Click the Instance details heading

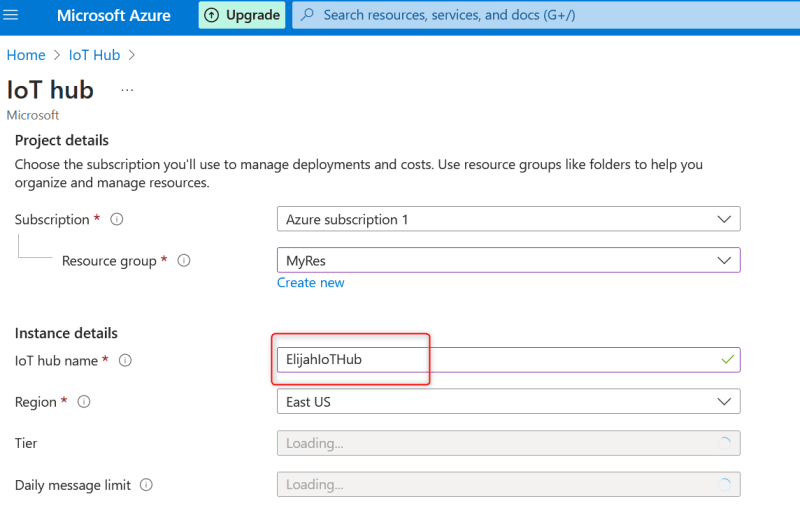[66, 333]
